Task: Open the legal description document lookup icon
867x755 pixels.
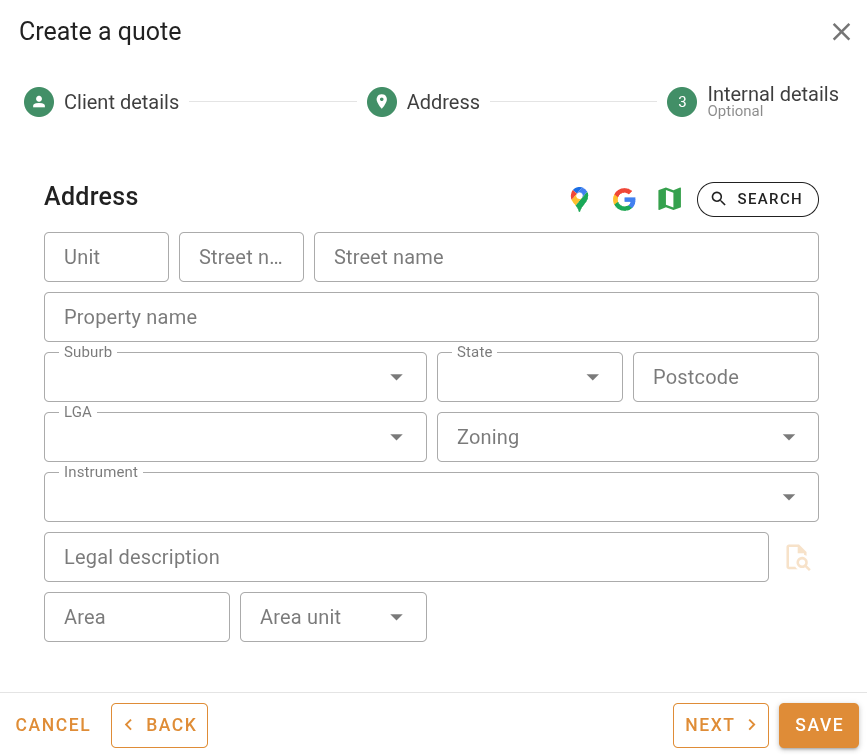Action: coord(798,557)
